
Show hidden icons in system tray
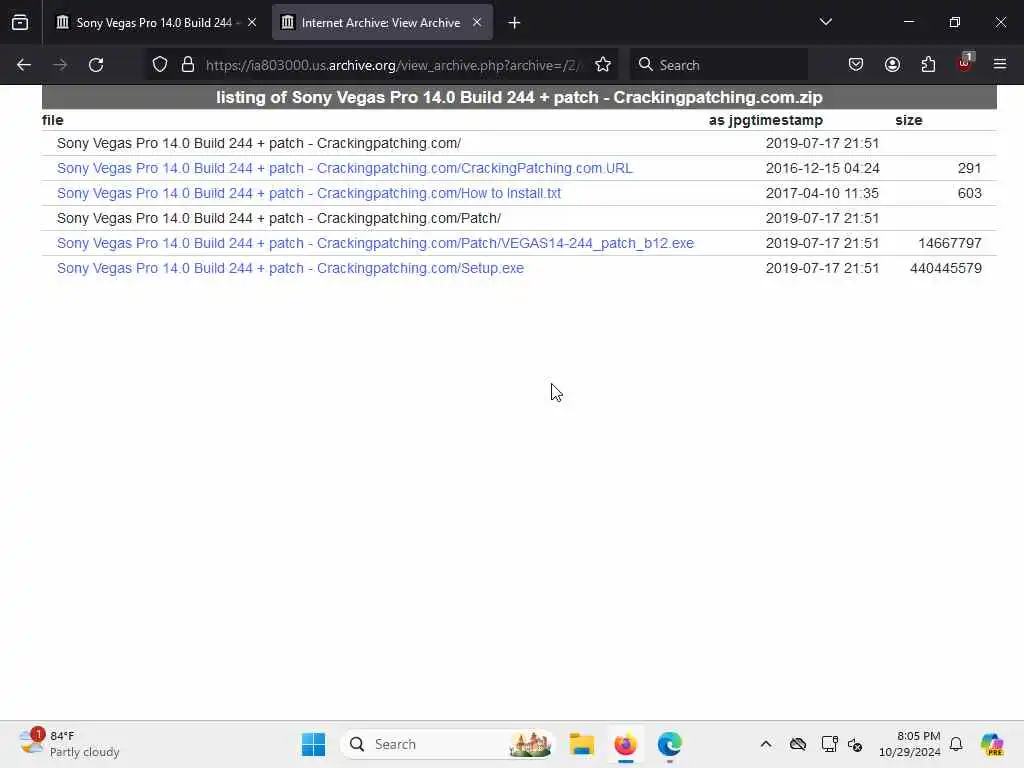tap(766, 744)
